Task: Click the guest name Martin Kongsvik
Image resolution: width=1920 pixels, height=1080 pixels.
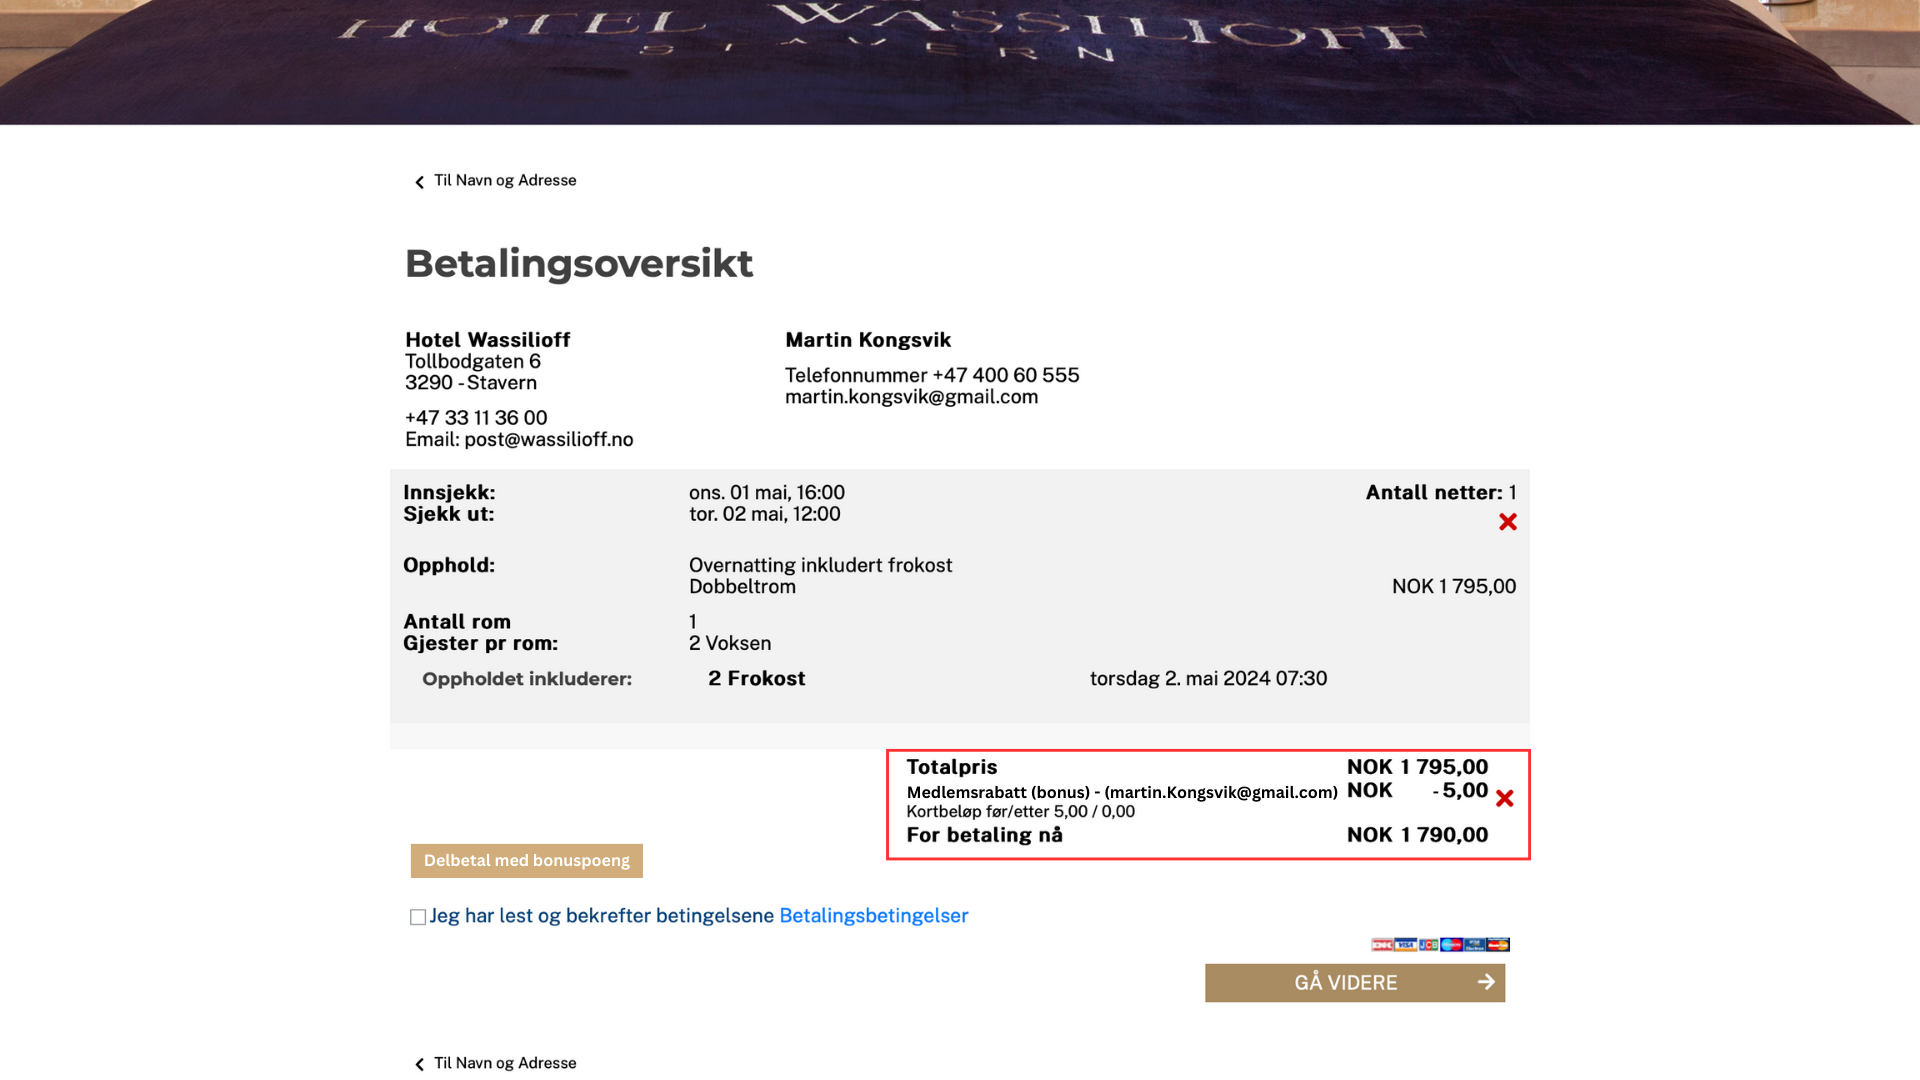Action: pos(868,340)
